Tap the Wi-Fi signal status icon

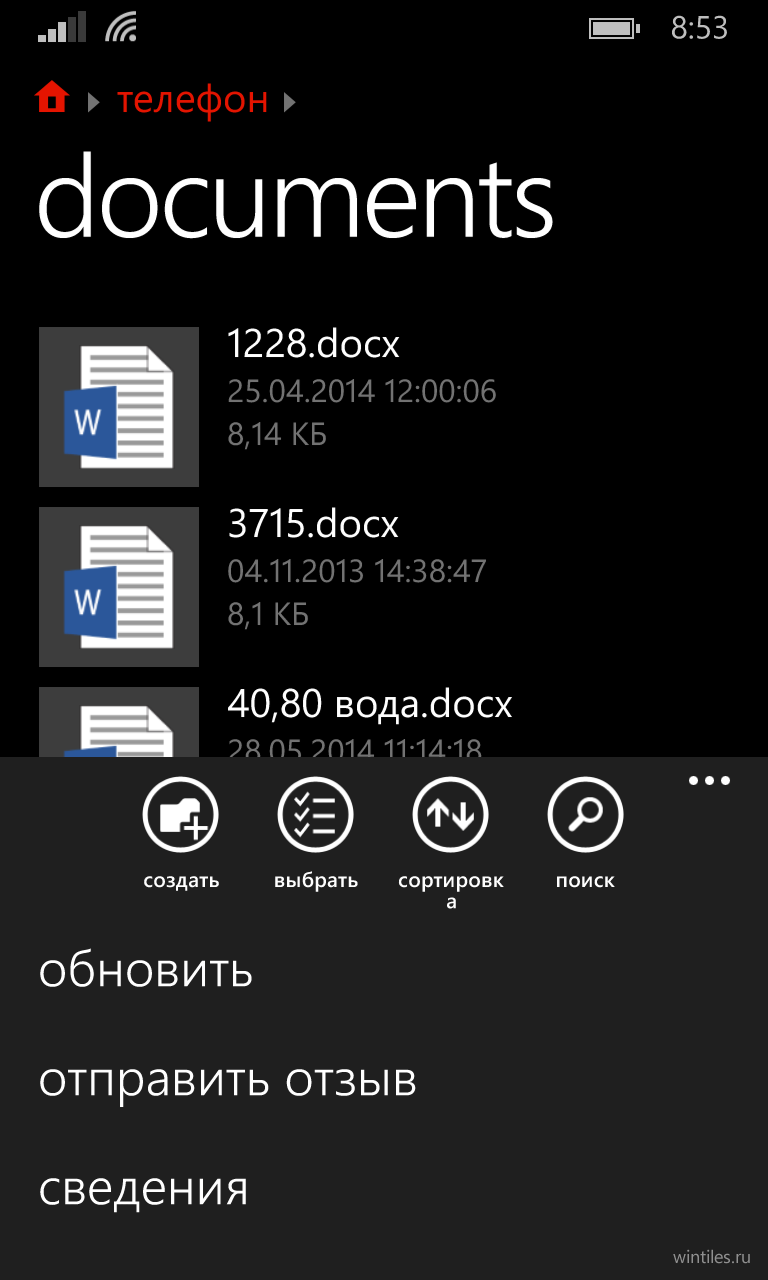click(120, 28)
